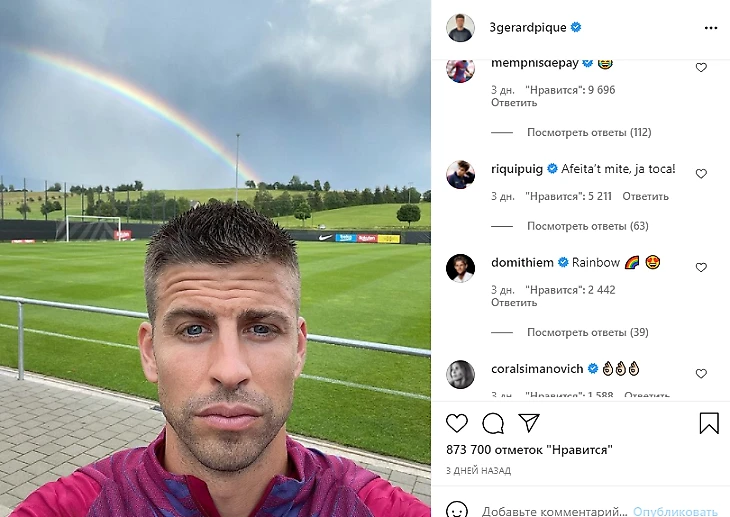Expand the 39 replies under domithiem's comment
The image size is (730, 517).
pyautogui.click(x=588, y=333)
